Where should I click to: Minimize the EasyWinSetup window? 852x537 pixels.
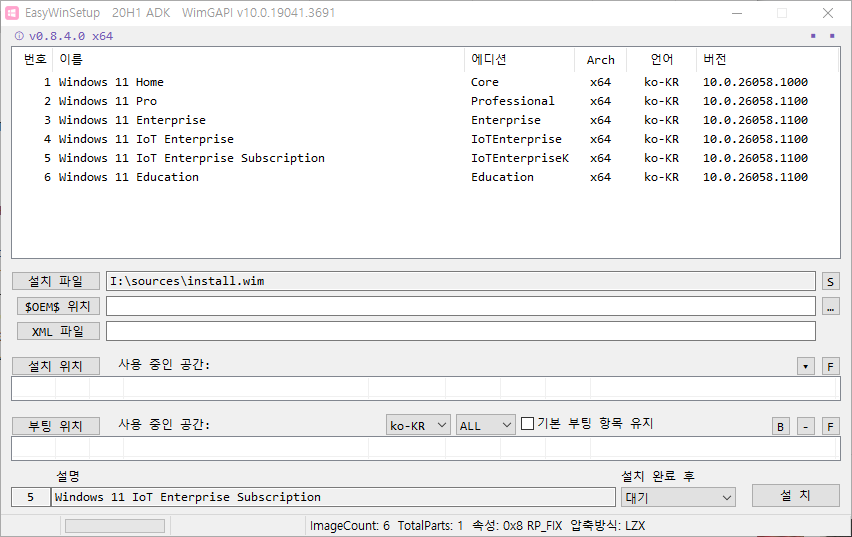pyautogui.click(x=737, y=13)
